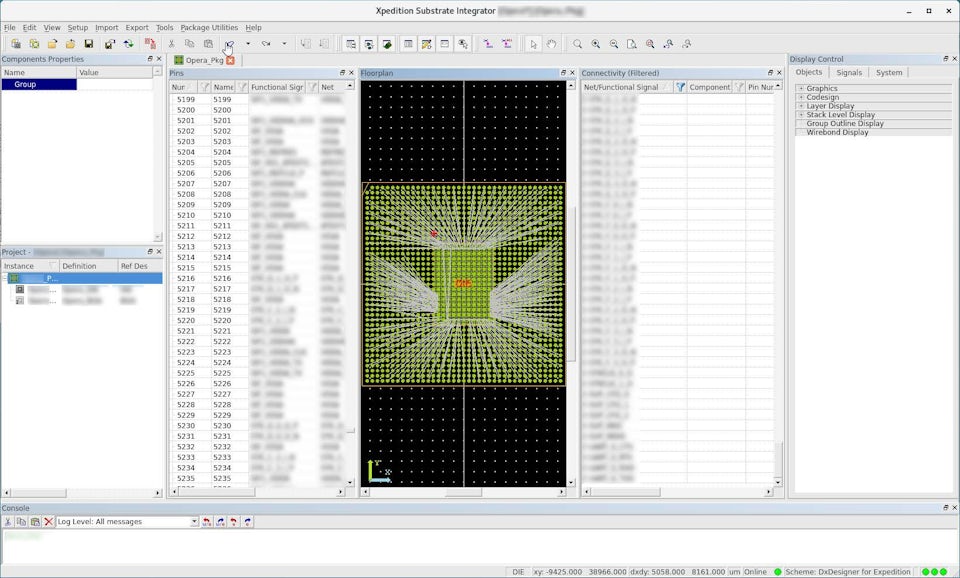Open the Undo history dropdown arrow
960x578 pixels.
tap(248, 44)
